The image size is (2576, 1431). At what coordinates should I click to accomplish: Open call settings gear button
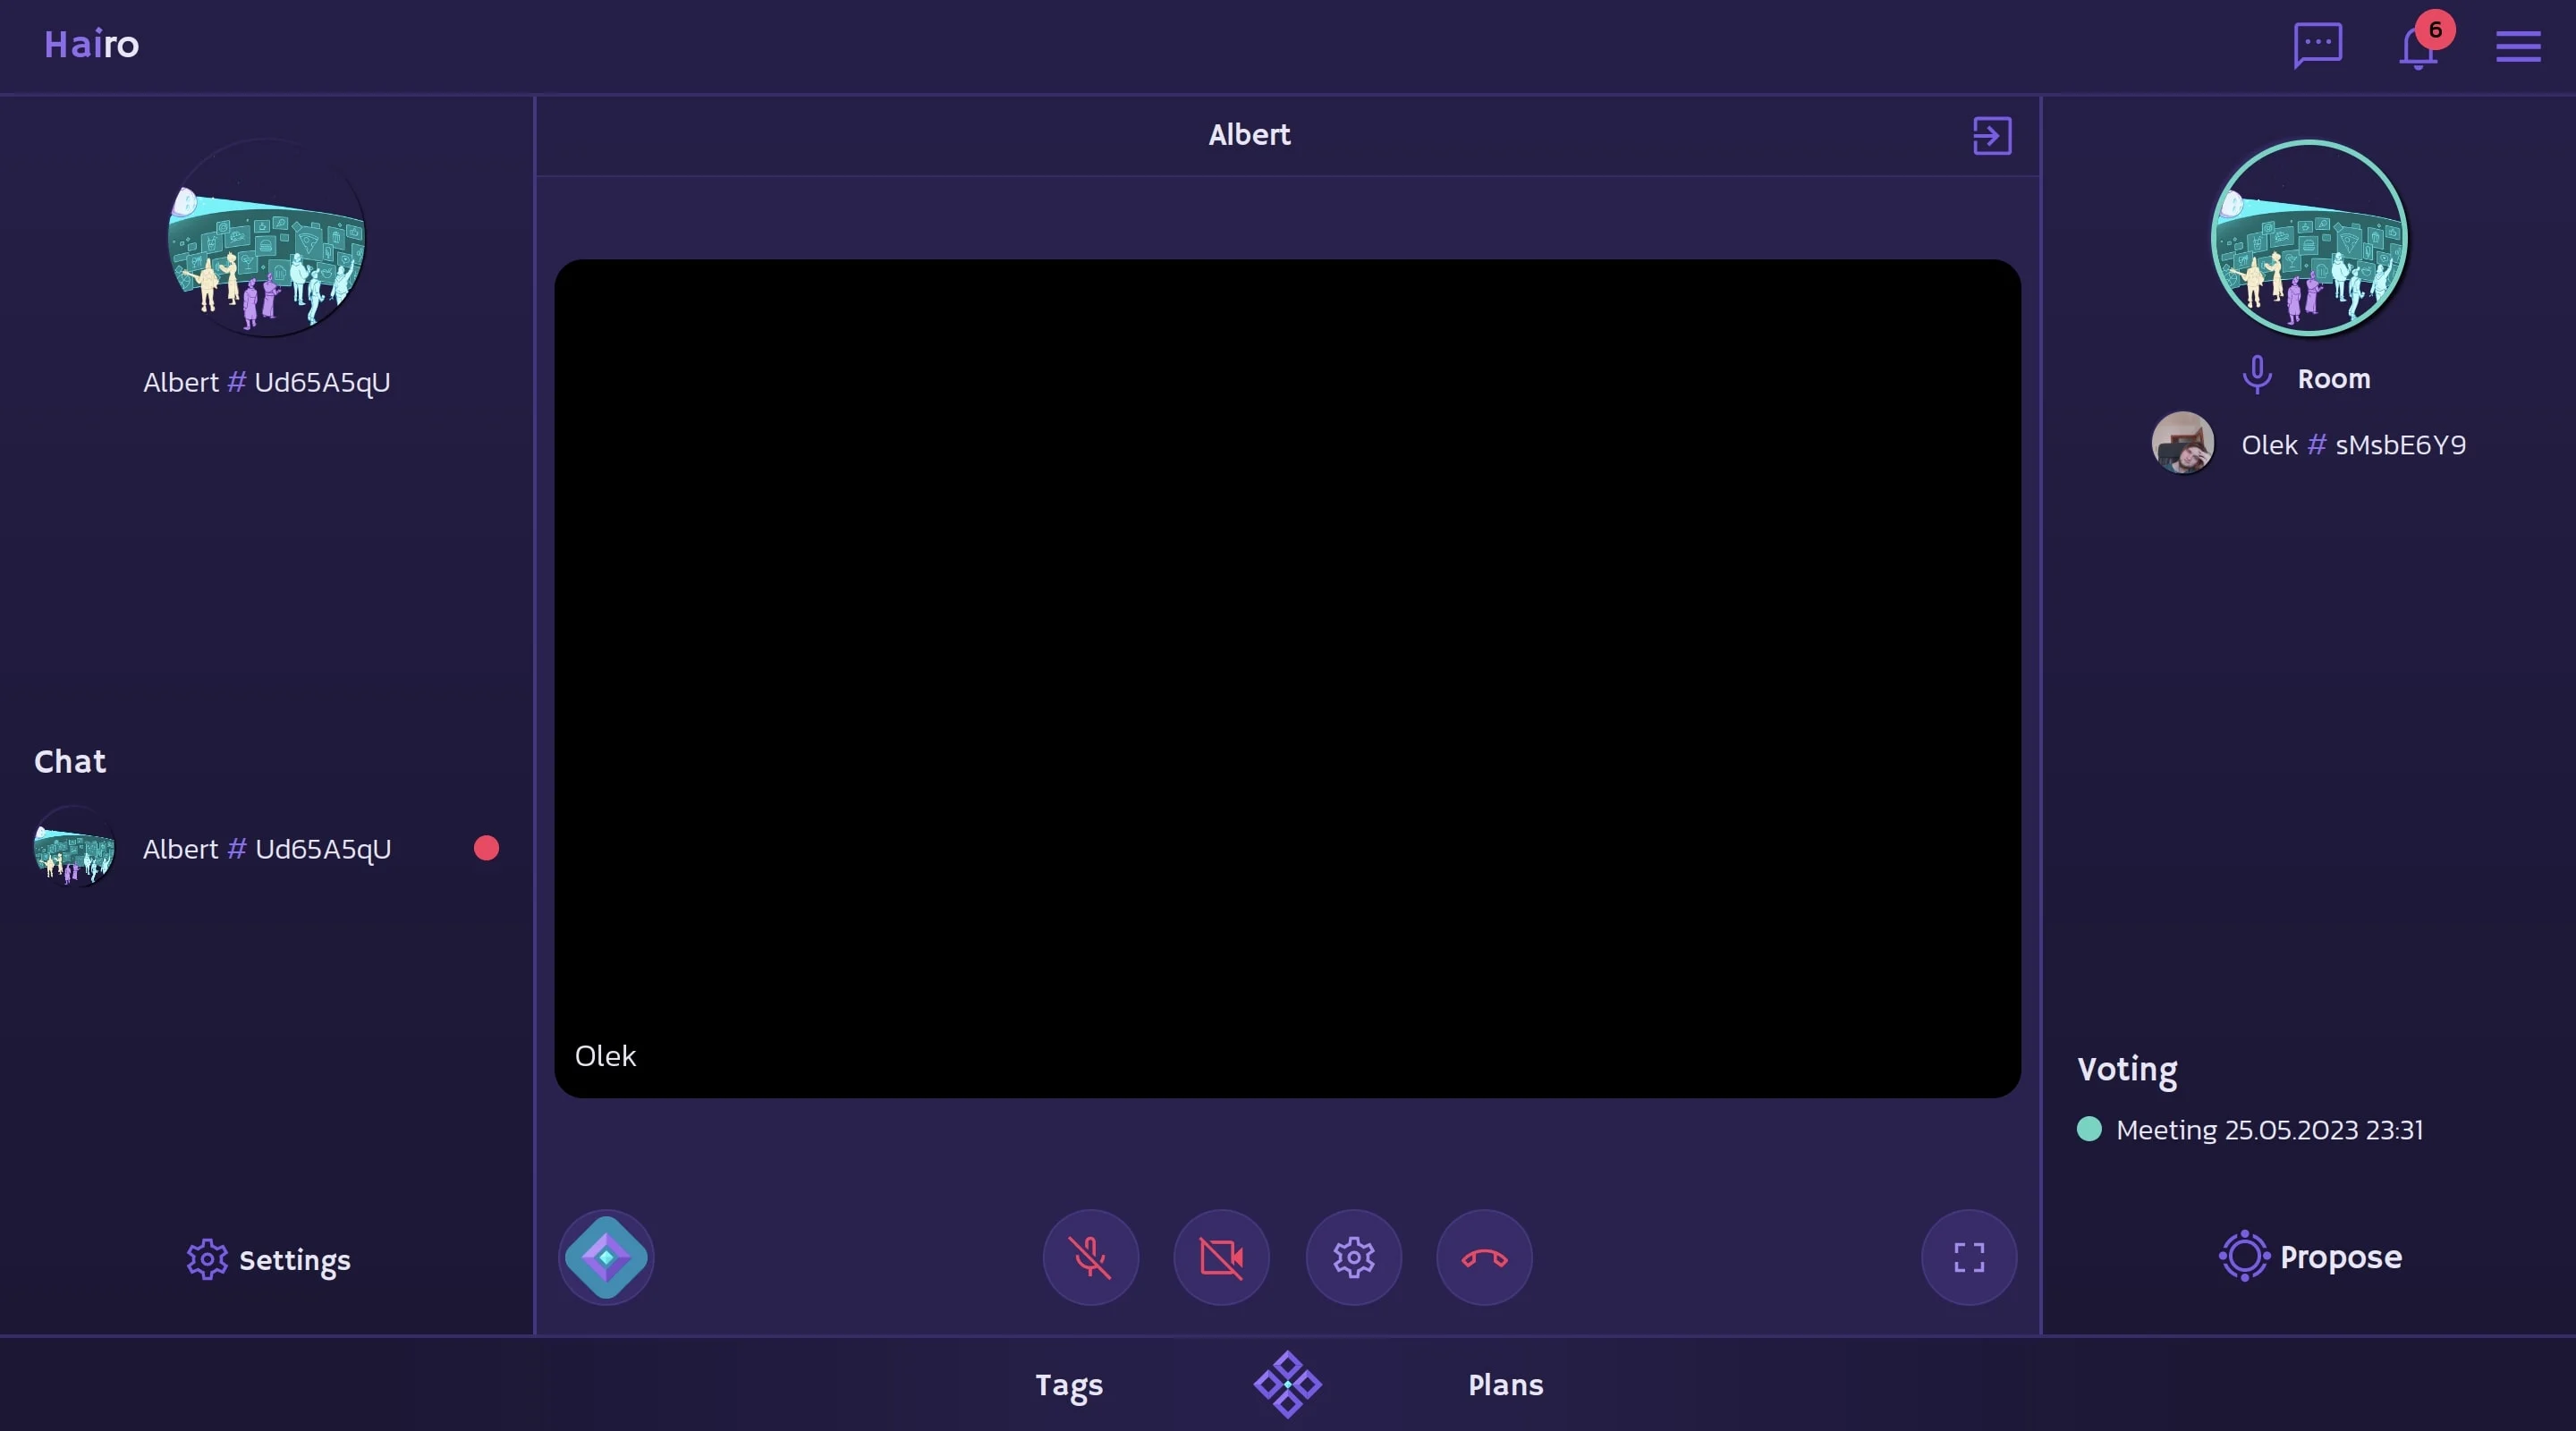(1353, 1257)
